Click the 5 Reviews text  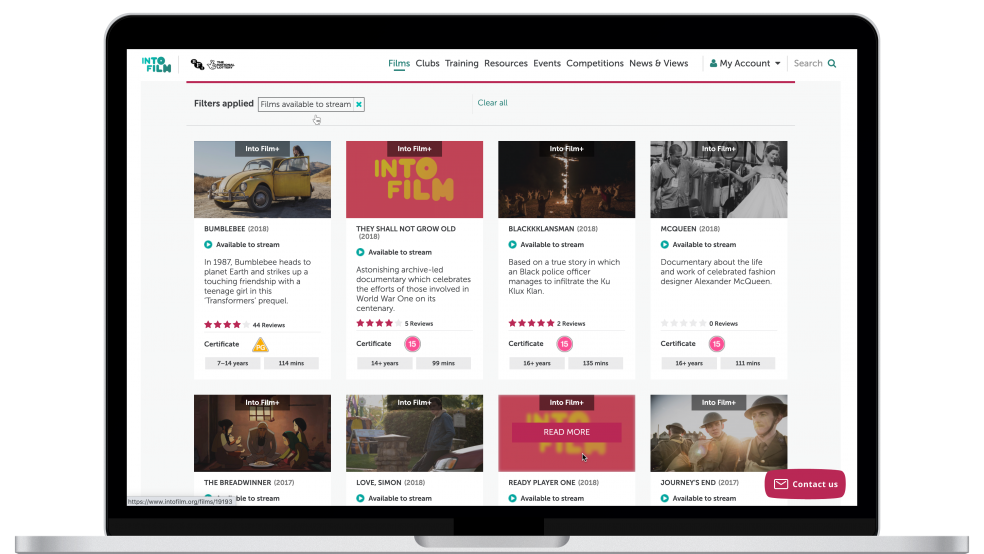pos(419,324)
